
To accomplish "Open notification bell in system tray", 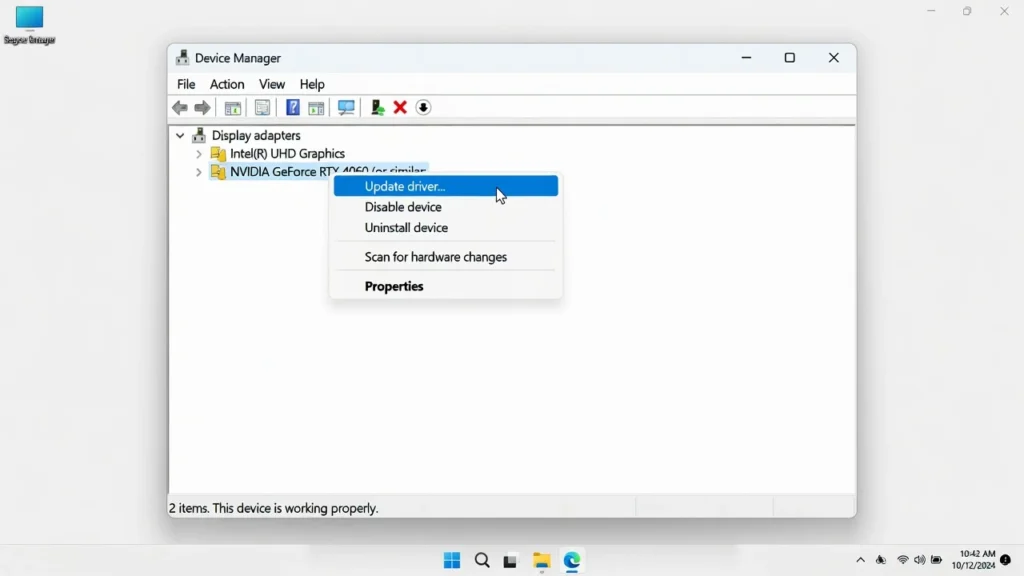I will coord(1006,560).
